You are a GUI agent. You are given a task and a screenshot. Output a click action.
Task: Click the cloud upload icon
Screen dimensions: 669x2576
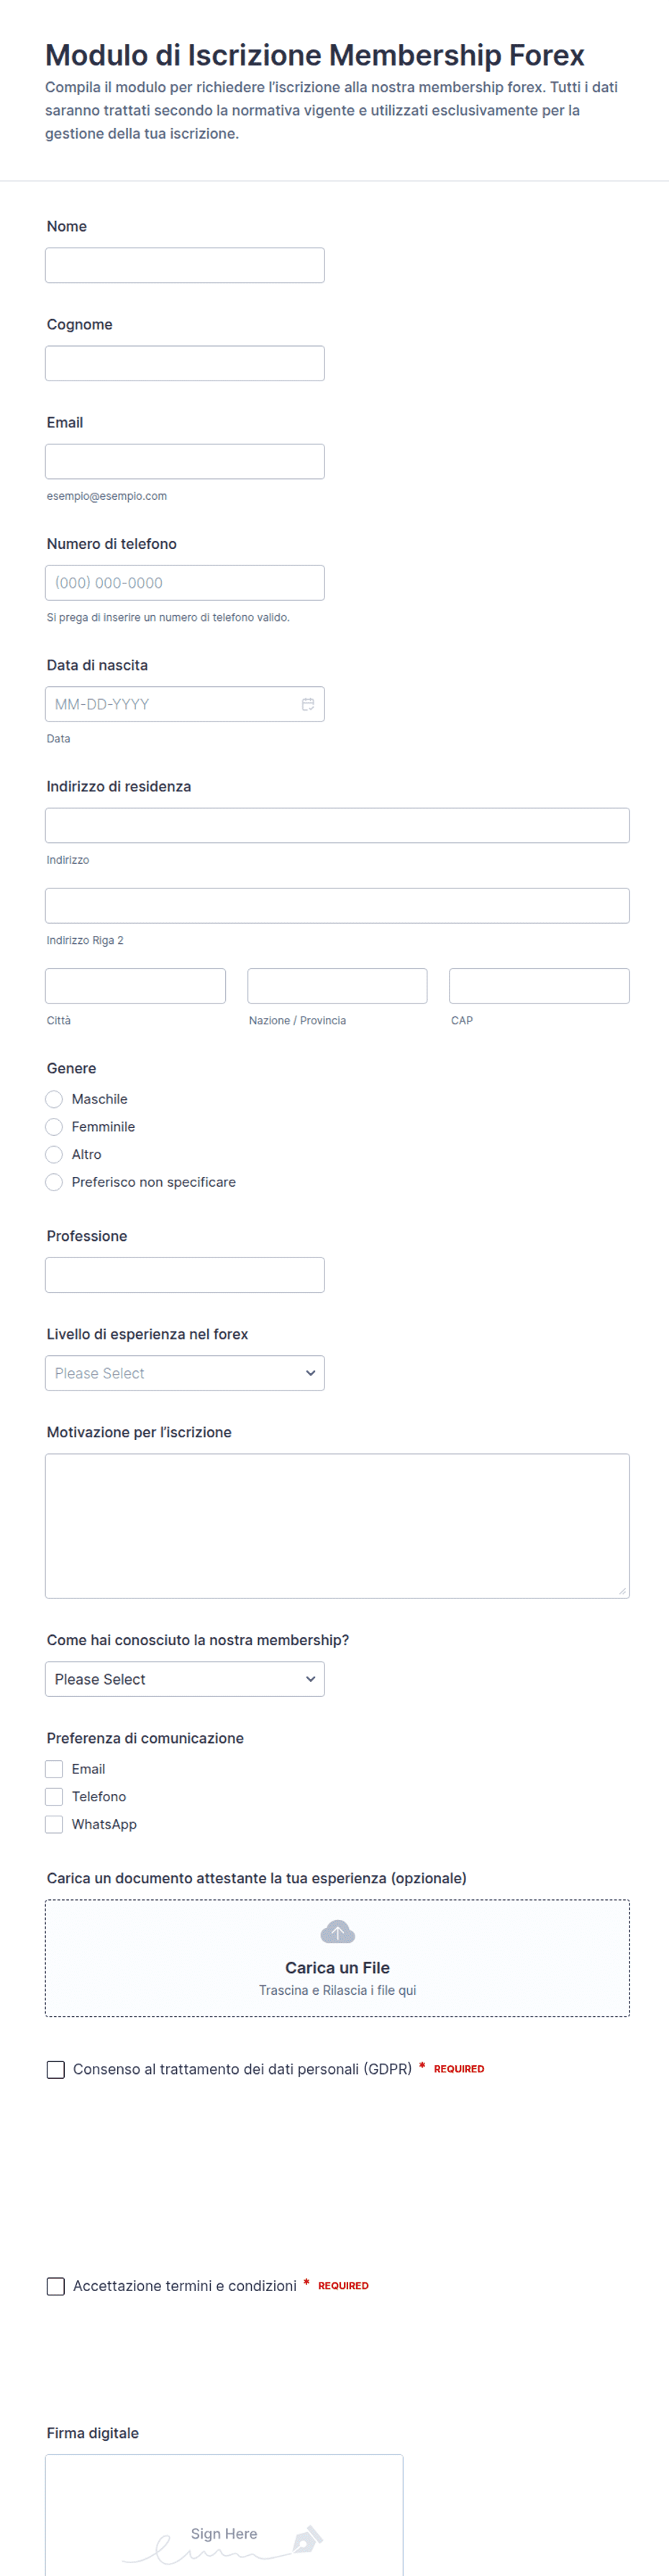337,1932
